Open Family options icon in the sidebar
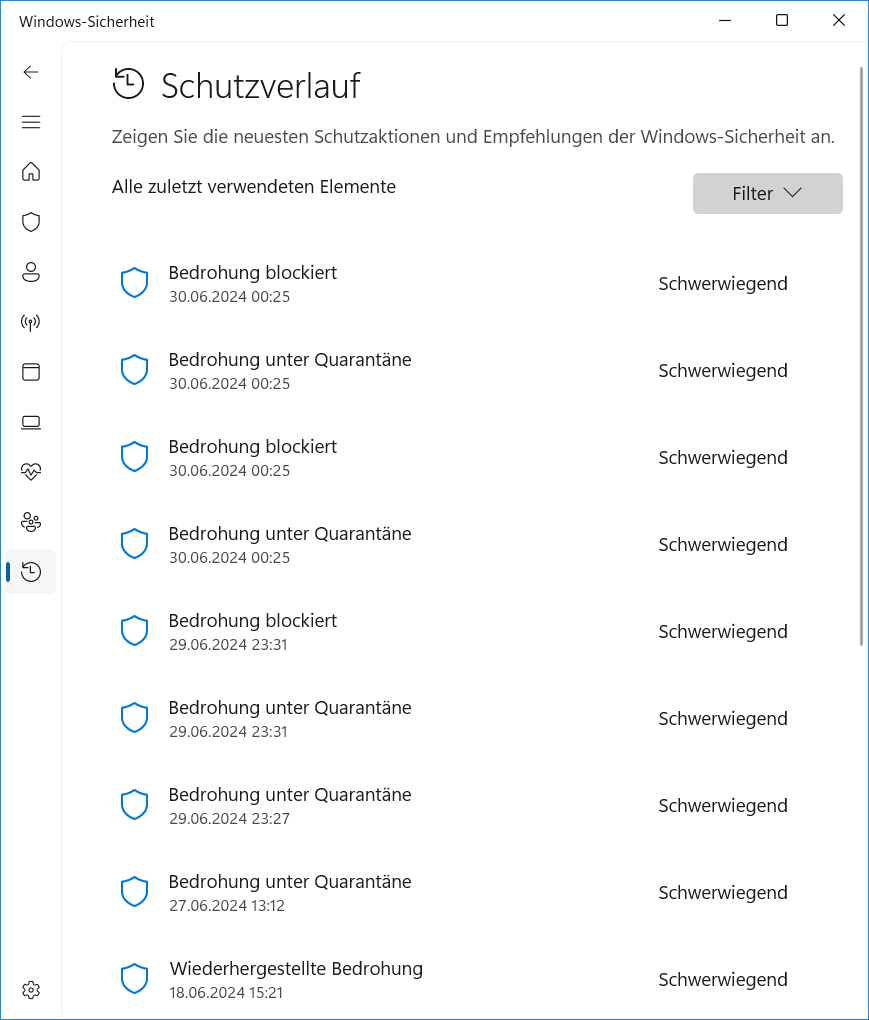 [31, 522]
